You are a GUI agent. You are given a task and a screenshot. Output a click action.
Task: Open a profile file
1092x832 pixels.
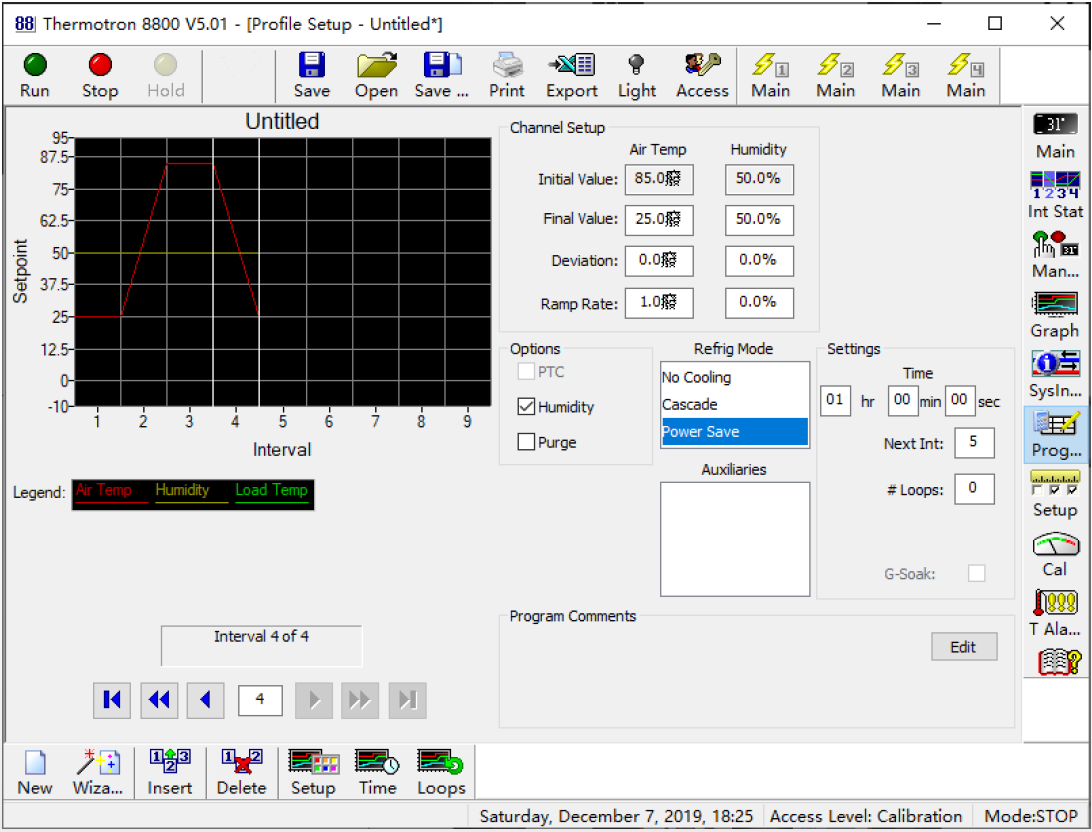[x=376, y=76]
